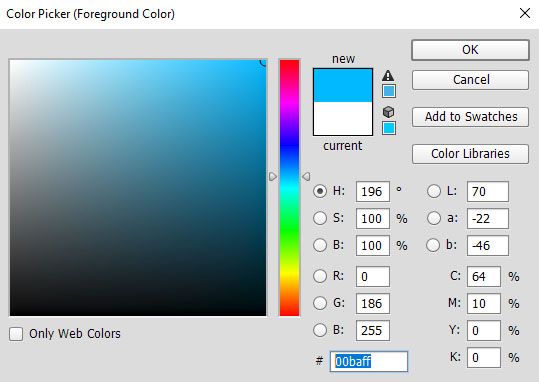Screen dimensions: 539x382
Task: Select the HSB brightness B radio button
Action: (x=320, y=245)
